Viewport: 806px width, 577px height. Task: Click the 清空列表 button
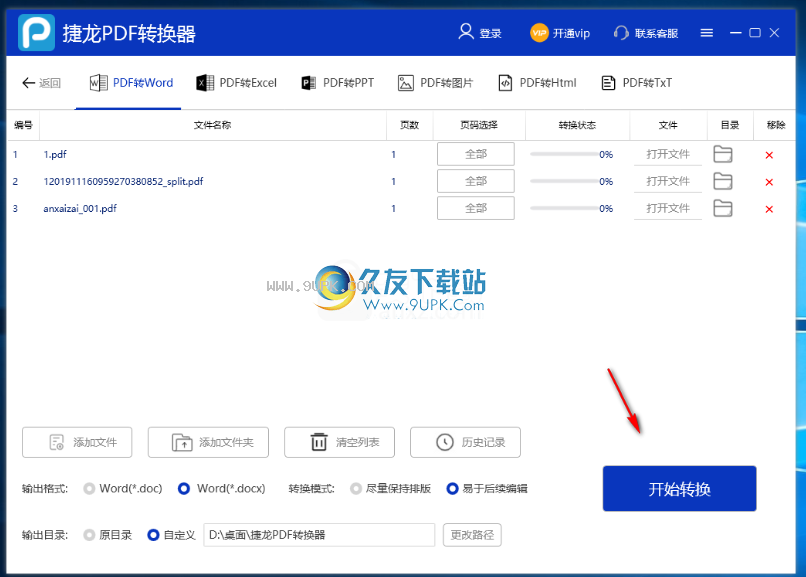pyautogui.click(x=339, y=442)
